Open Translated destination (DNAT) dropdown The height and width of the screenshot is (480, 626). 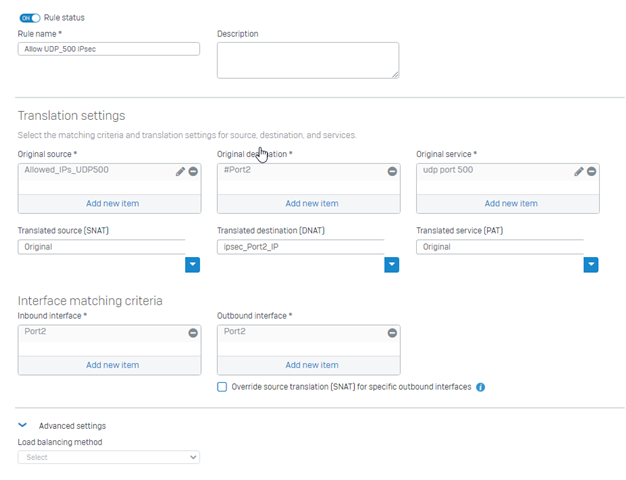392,264
